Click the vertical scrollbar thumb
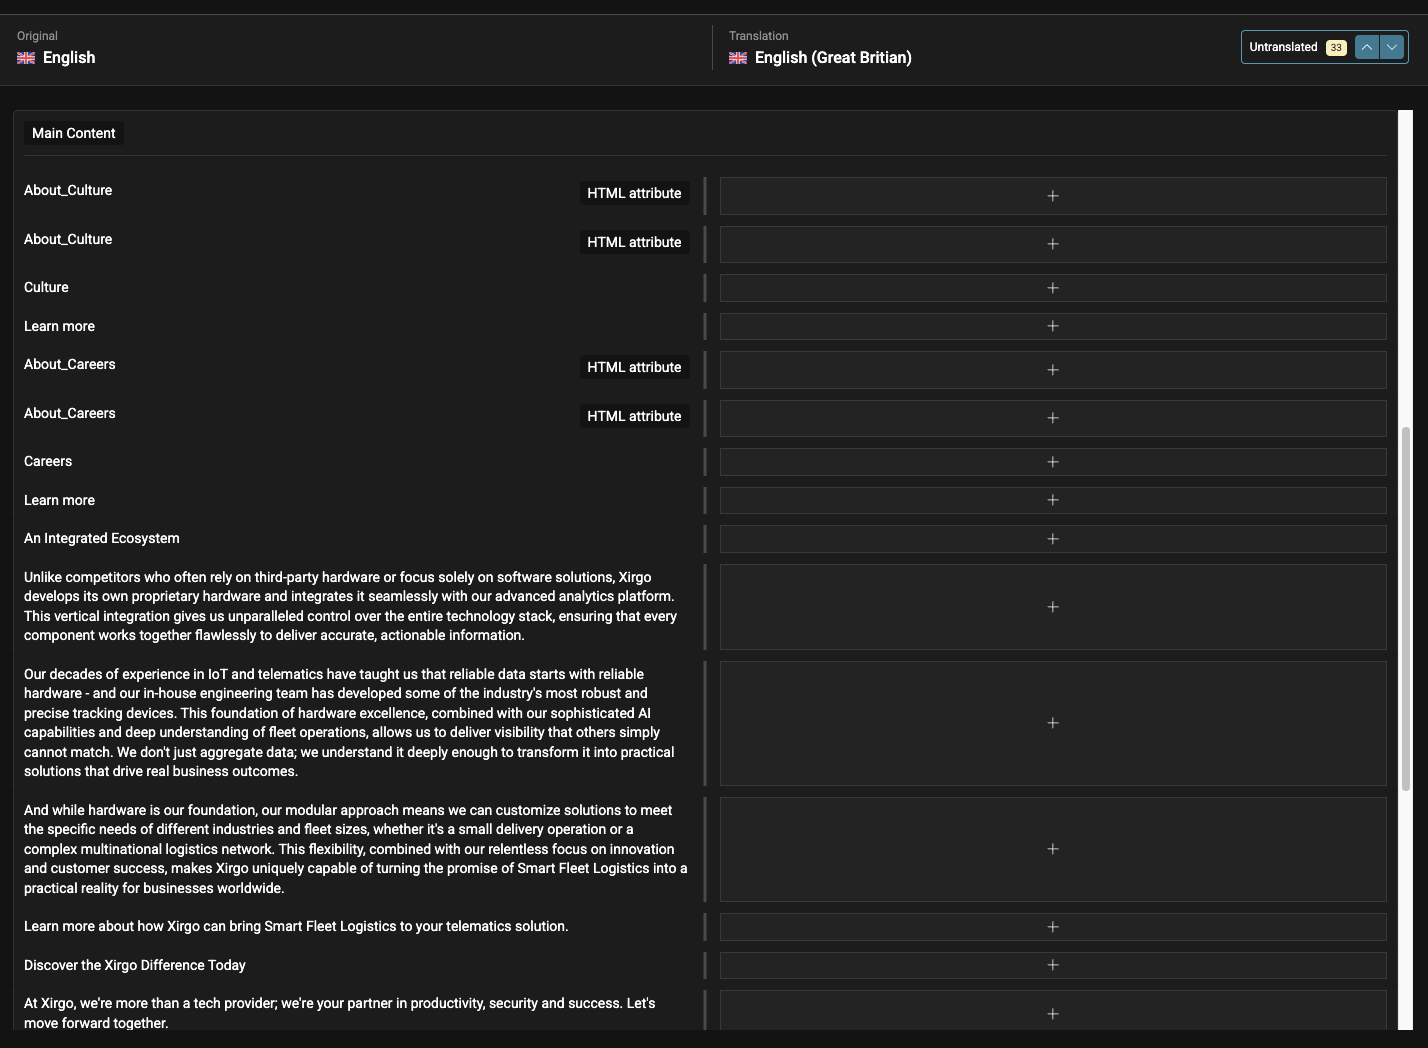 [1406, 608]
